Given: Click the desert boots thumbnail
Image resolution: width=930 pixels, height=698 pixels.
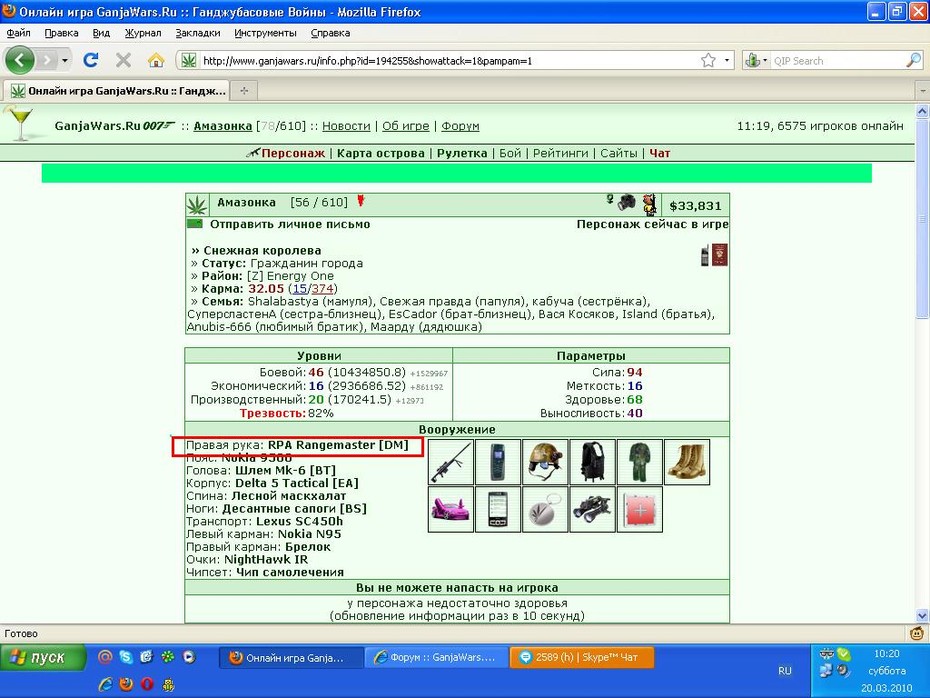Looking at the screenshot, I should [687, 462].
